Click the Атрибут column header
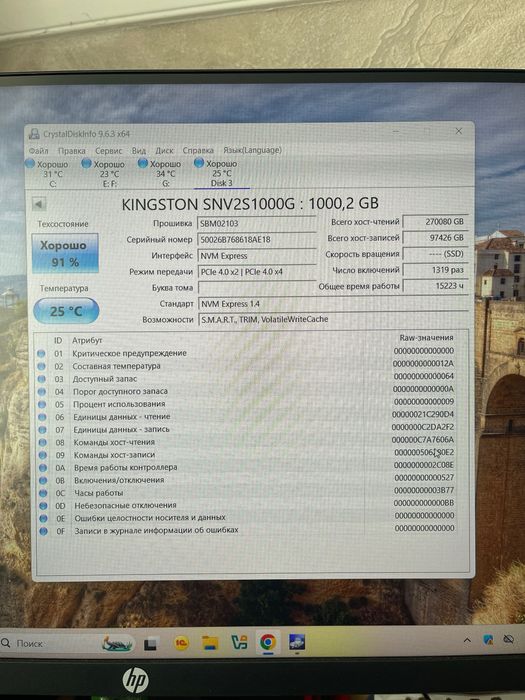The width and height of the screenshot is (525, 700). click(x=87, y=340)
